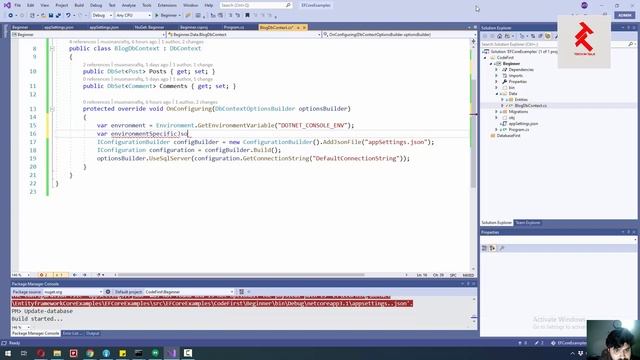Open the Beginner.Data.BlogDbContext type dropdown
640x360 pixels.
click(244, 35)
